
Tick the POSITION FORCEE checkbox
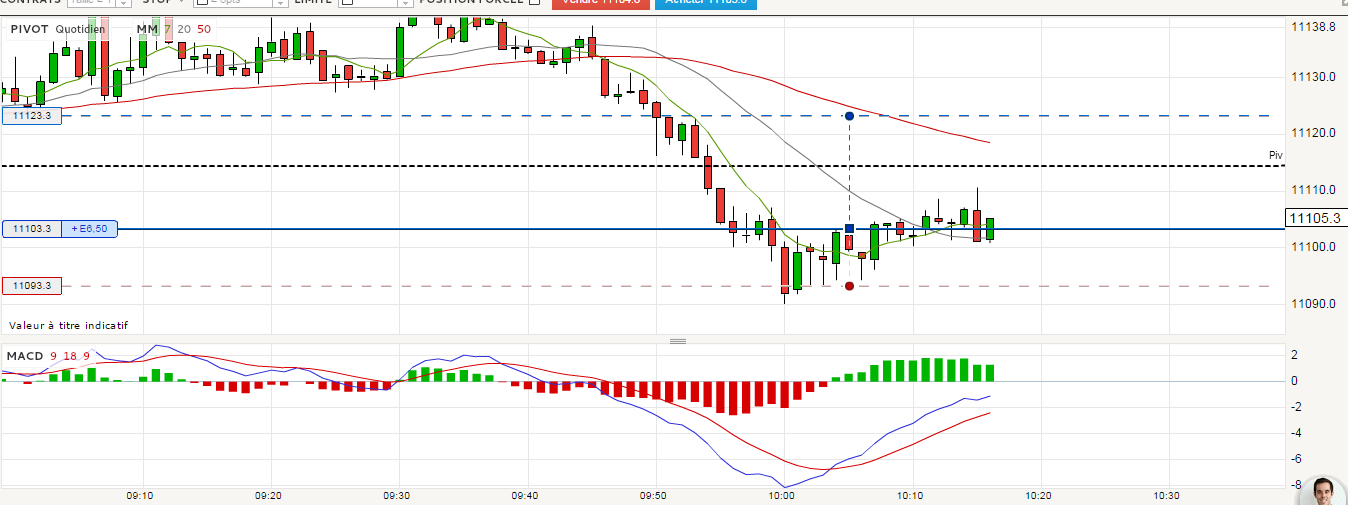point(534,2)
